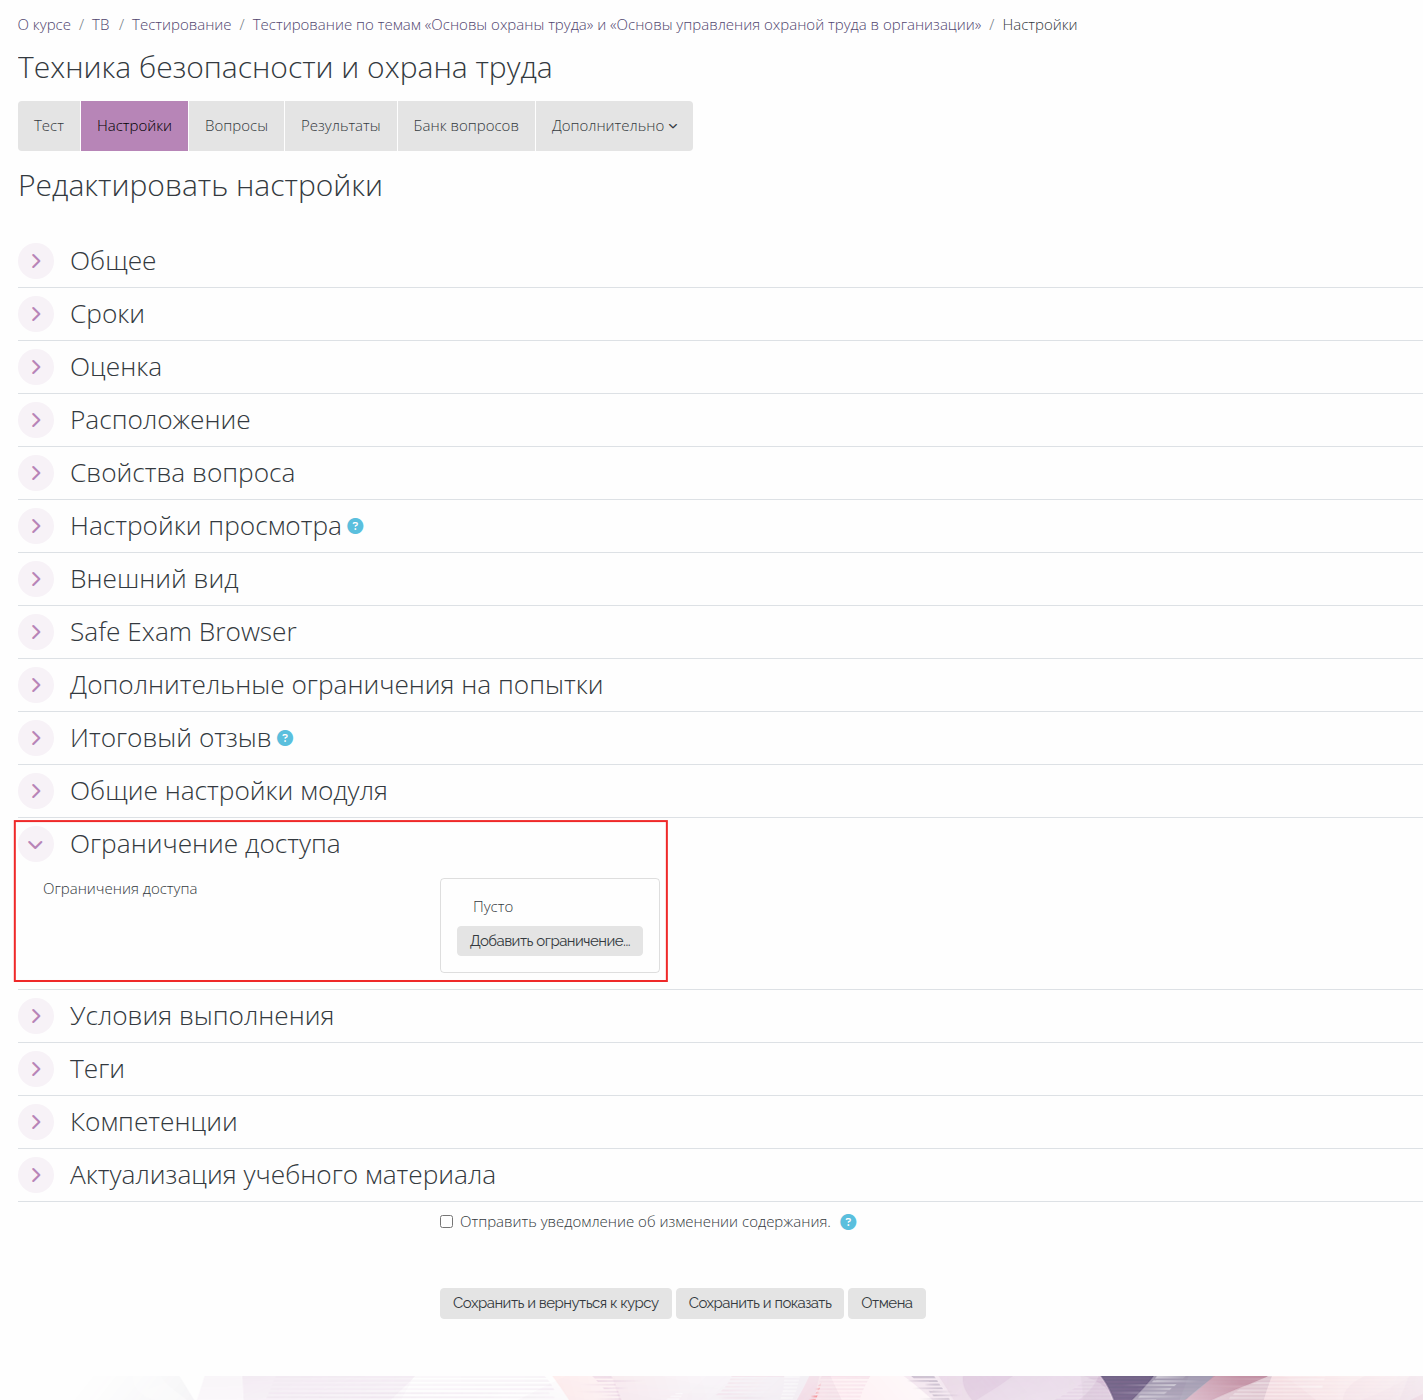Open Тестирование breadcrumb link
The image size is (1423, 1400).
[x=181, y=25]
